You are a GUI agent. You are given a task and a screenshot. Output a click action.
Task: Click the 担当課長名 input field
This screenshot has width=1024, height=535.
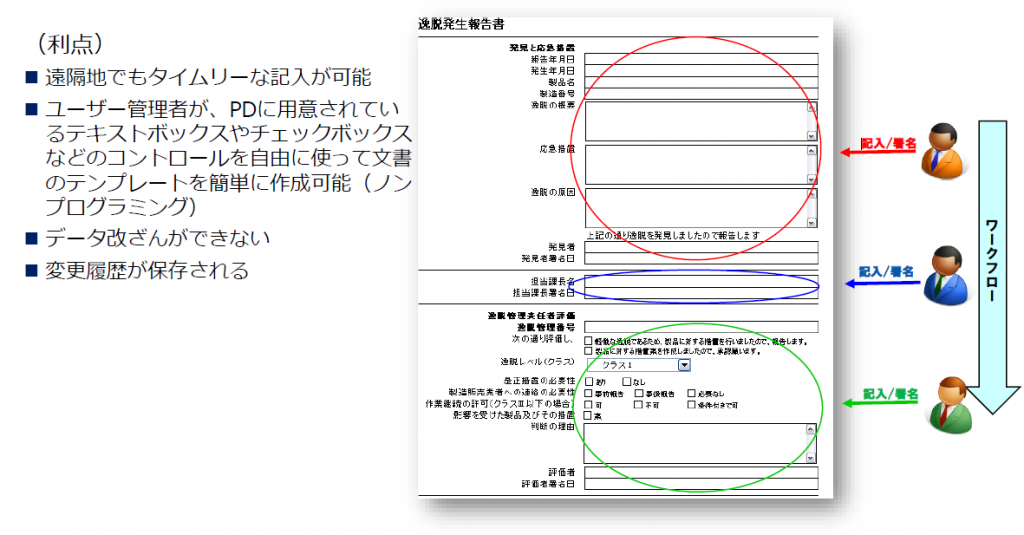pos(701,282)
